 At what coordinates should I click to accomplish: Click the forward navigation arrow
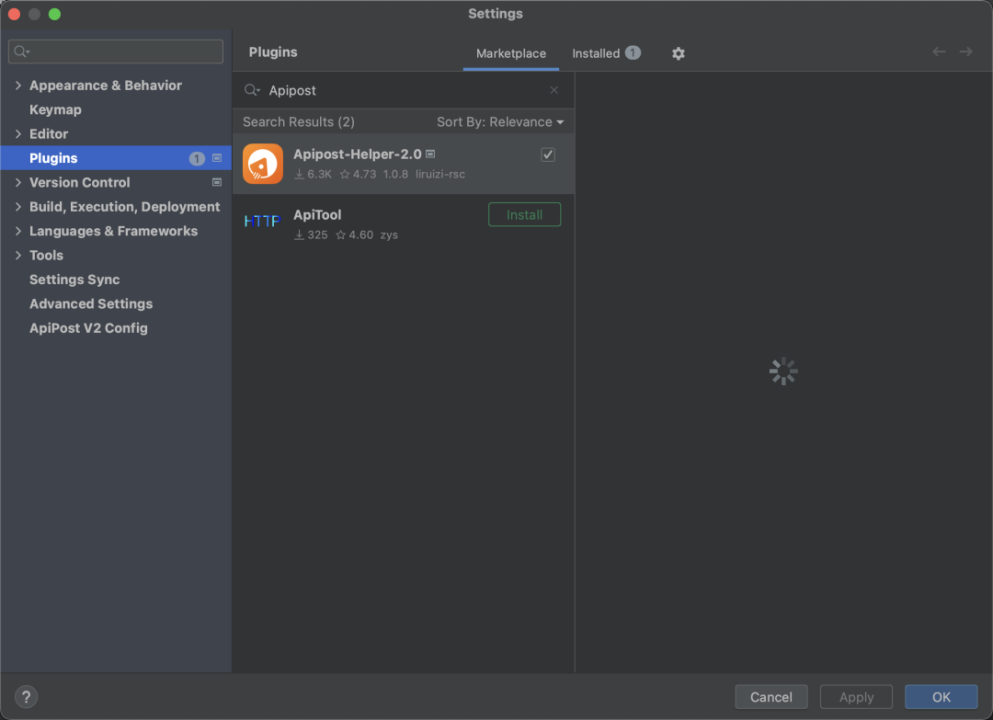[966, 52]
